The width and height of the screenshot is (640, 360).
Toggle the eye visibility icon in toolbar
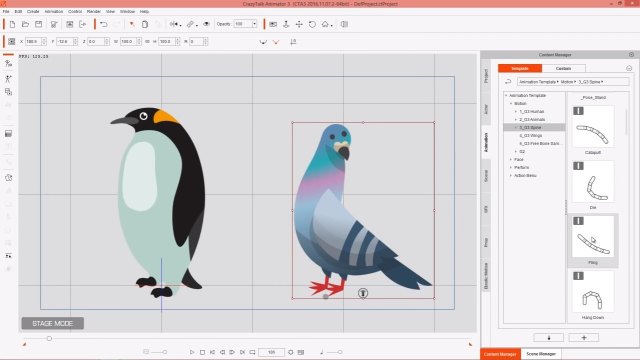207,24
